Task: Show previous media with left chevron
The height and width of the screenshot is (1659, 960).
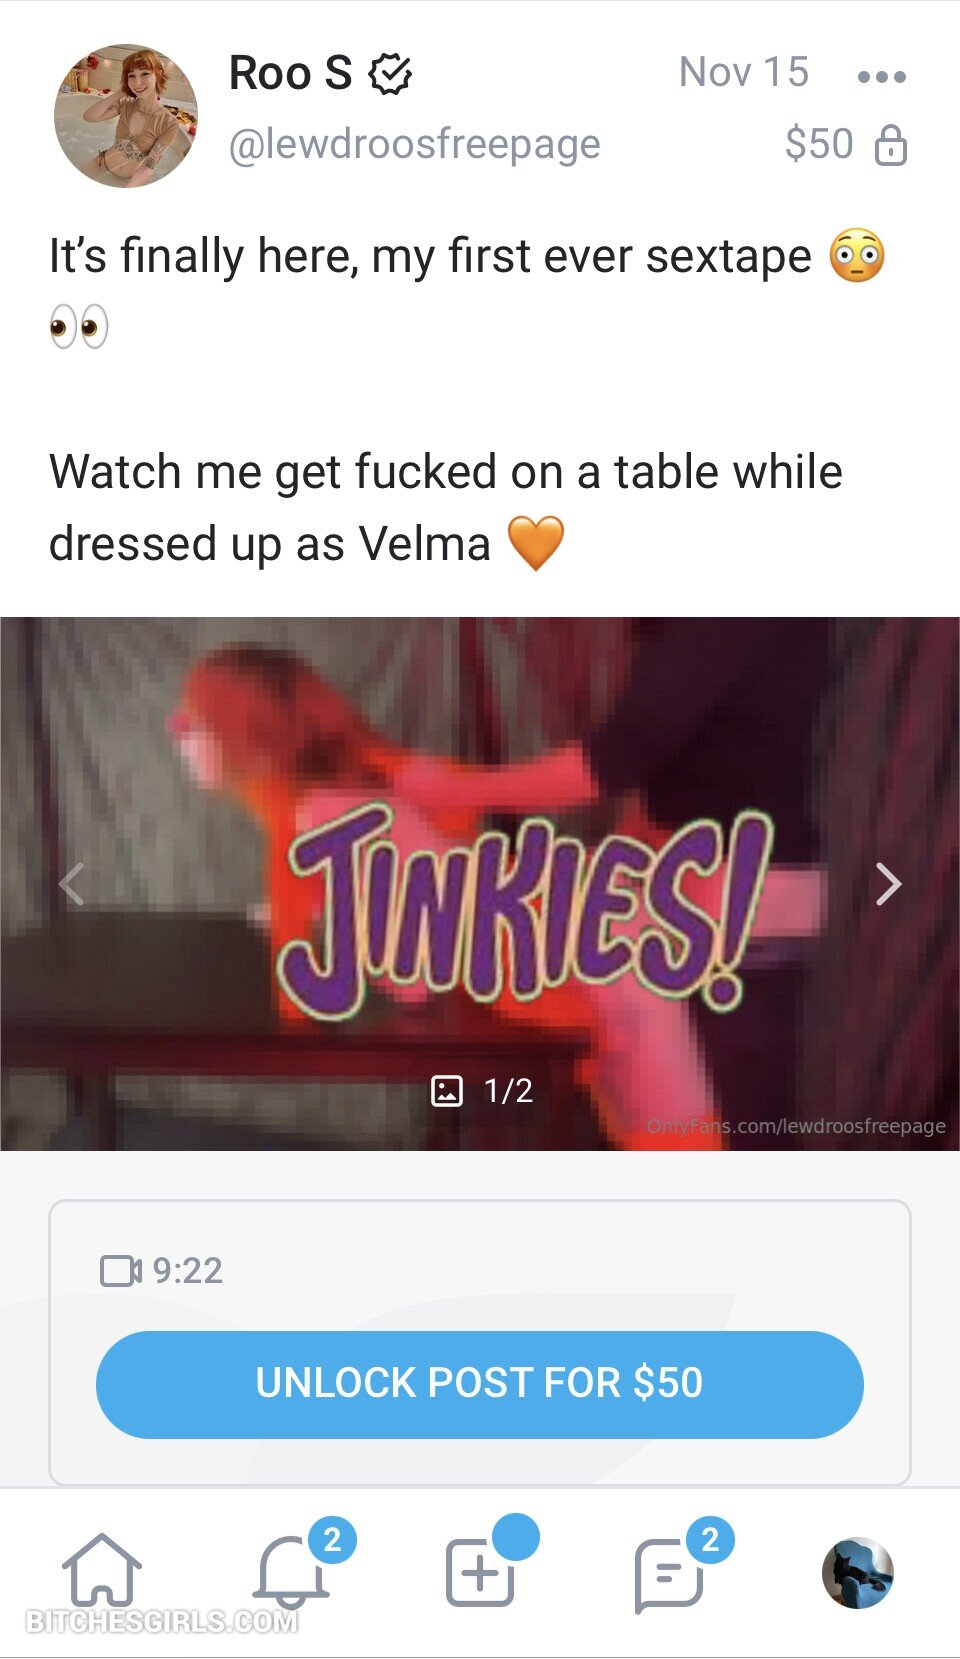Action: (71, 884)
